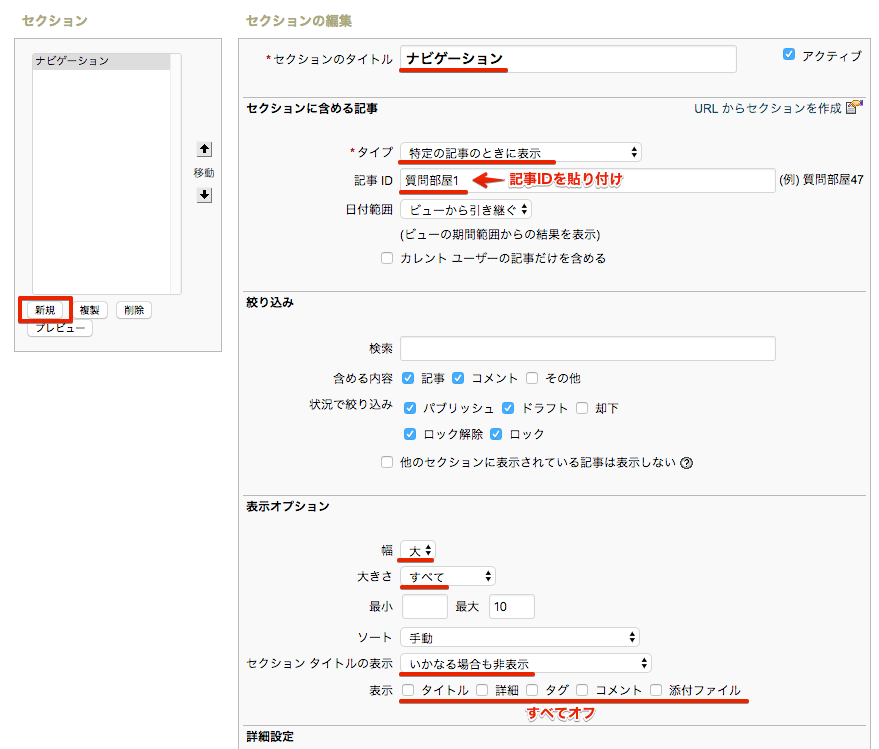The height and width of the screenshot is (749, 879).
Task: Select ナビゲーション in the section list
Action: pos(101,61)
